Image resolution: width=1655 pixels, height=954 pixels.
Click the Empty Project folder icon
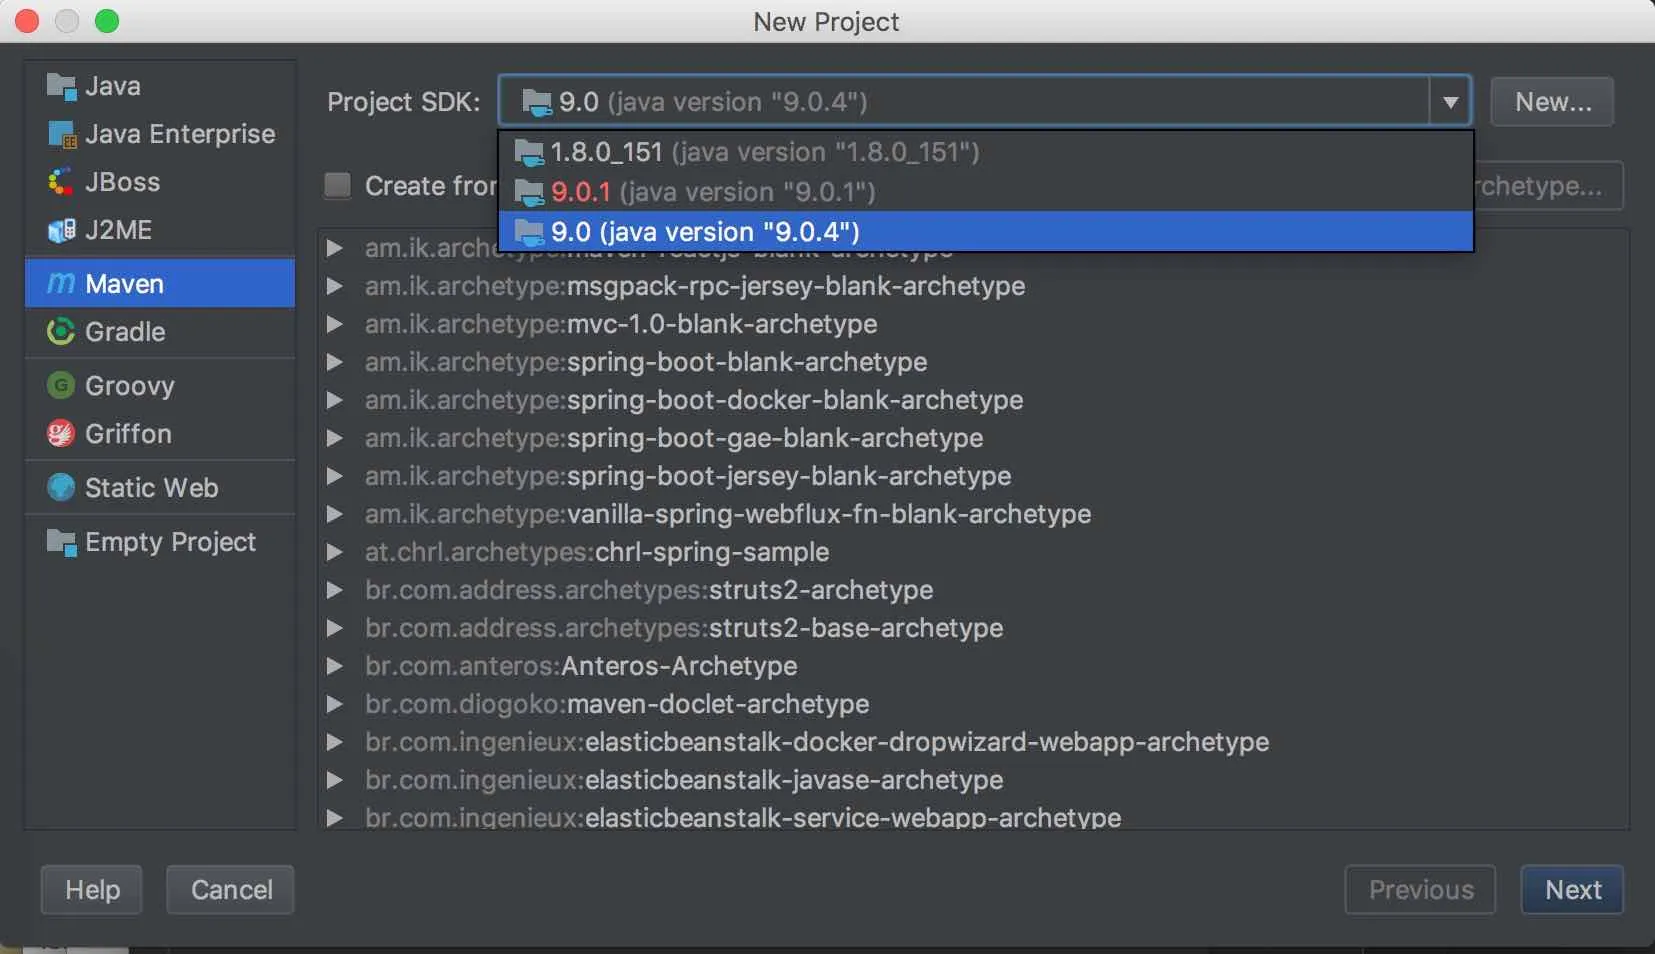coord(61,542)
